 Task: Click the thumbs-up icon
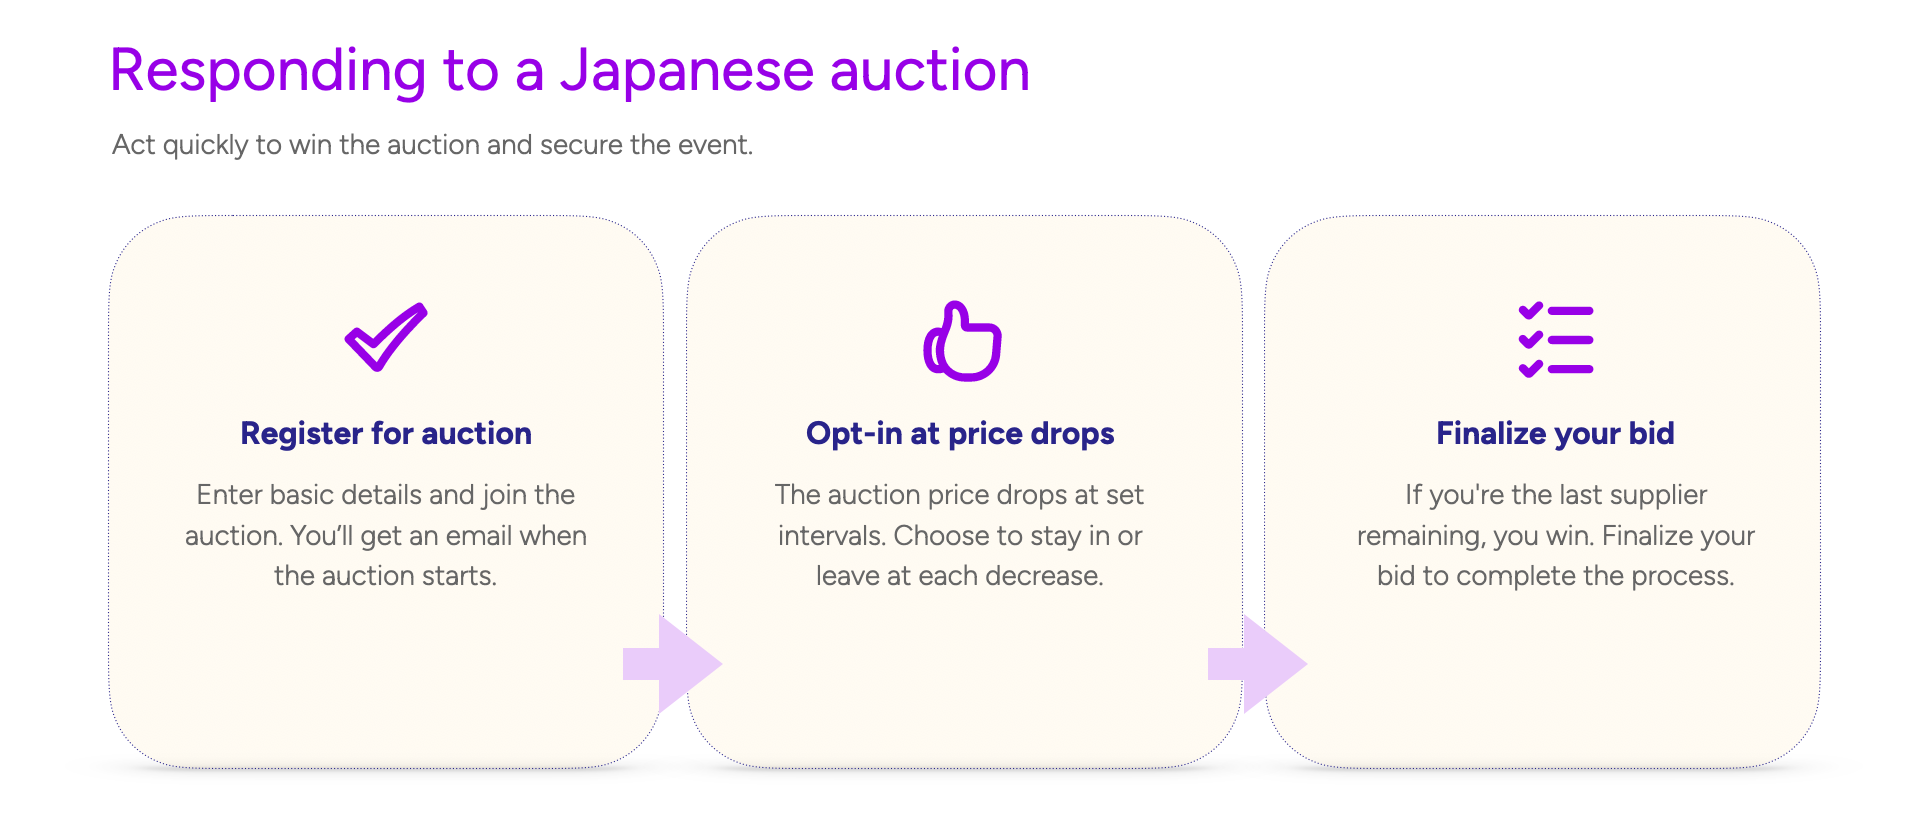click(962, 341)
